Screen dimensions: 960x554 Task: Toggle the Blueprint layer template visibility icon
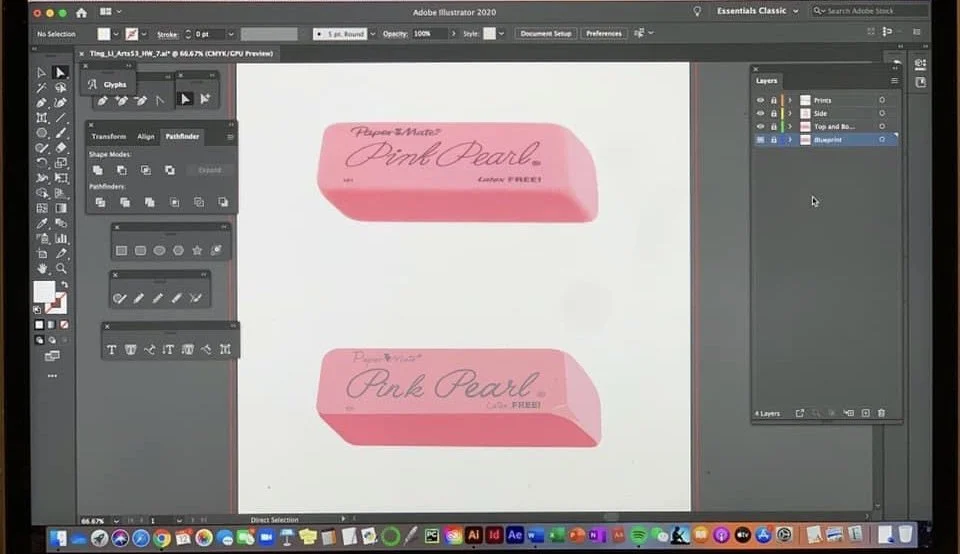tap(760, 140)
